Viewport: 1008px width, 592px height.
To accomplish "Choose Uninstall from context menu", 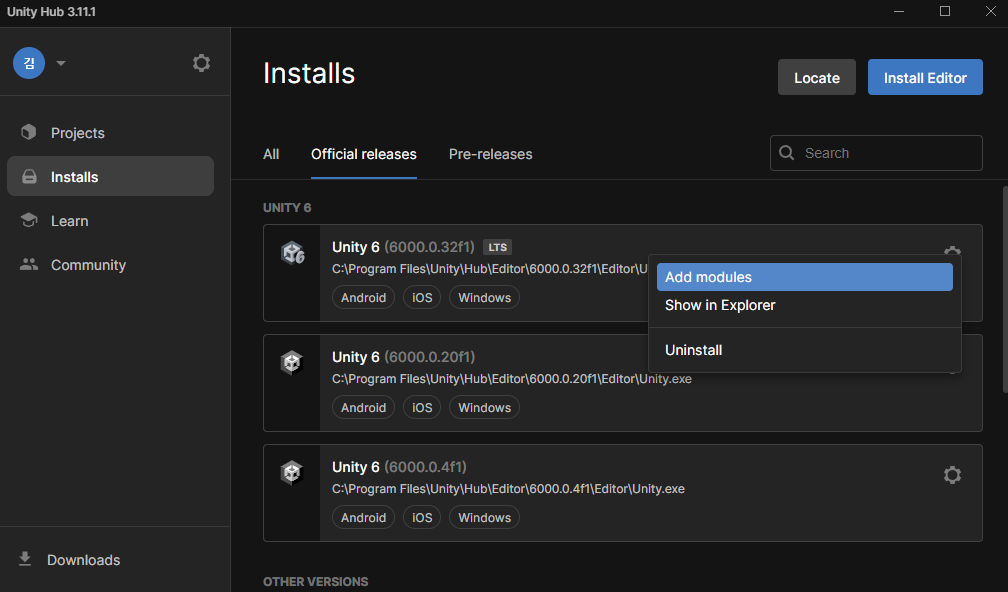I will [805, 350].
